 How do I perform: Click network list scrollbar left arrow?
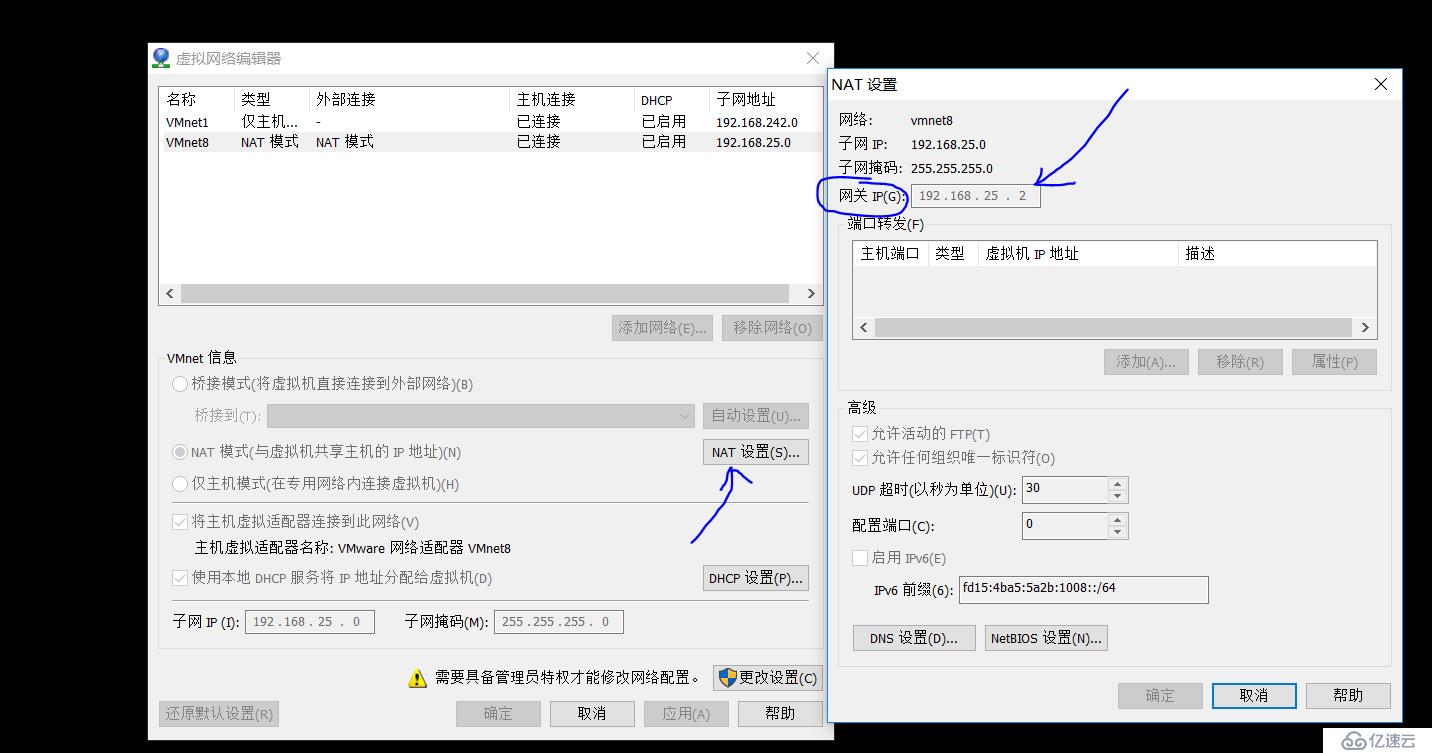click(x=169, y=294)
